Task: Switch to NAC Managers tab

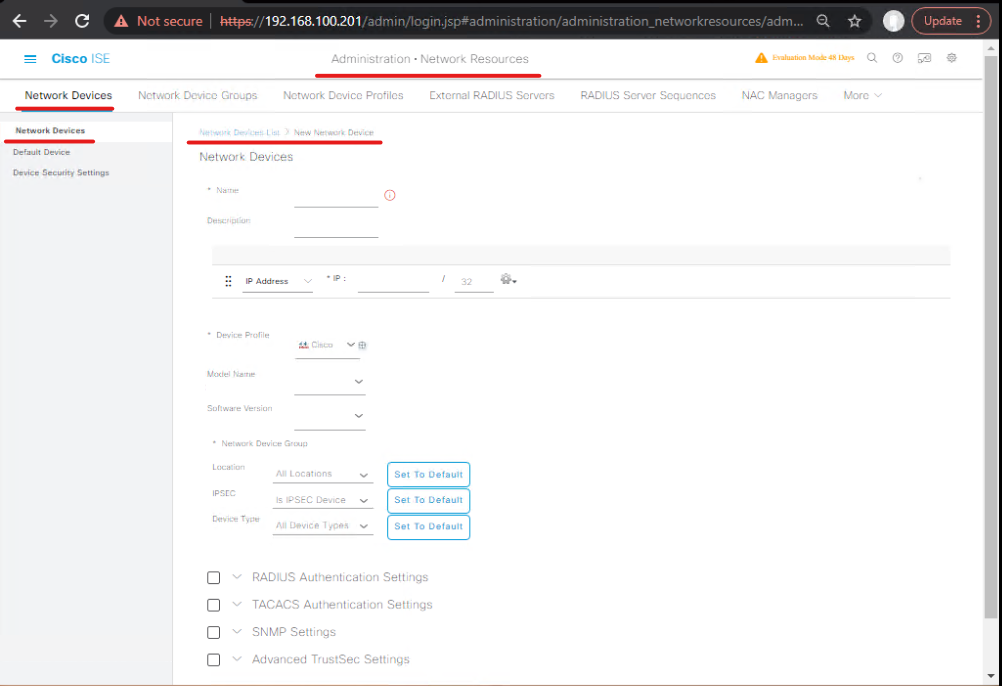Action: coord(780,95)
